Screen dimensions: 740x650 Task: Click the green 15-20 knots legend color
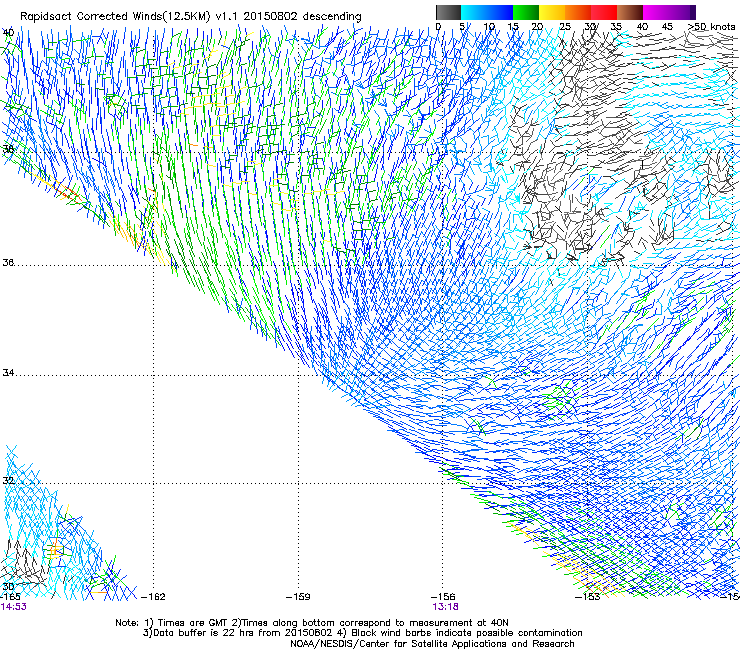click(x=526, y=12)
